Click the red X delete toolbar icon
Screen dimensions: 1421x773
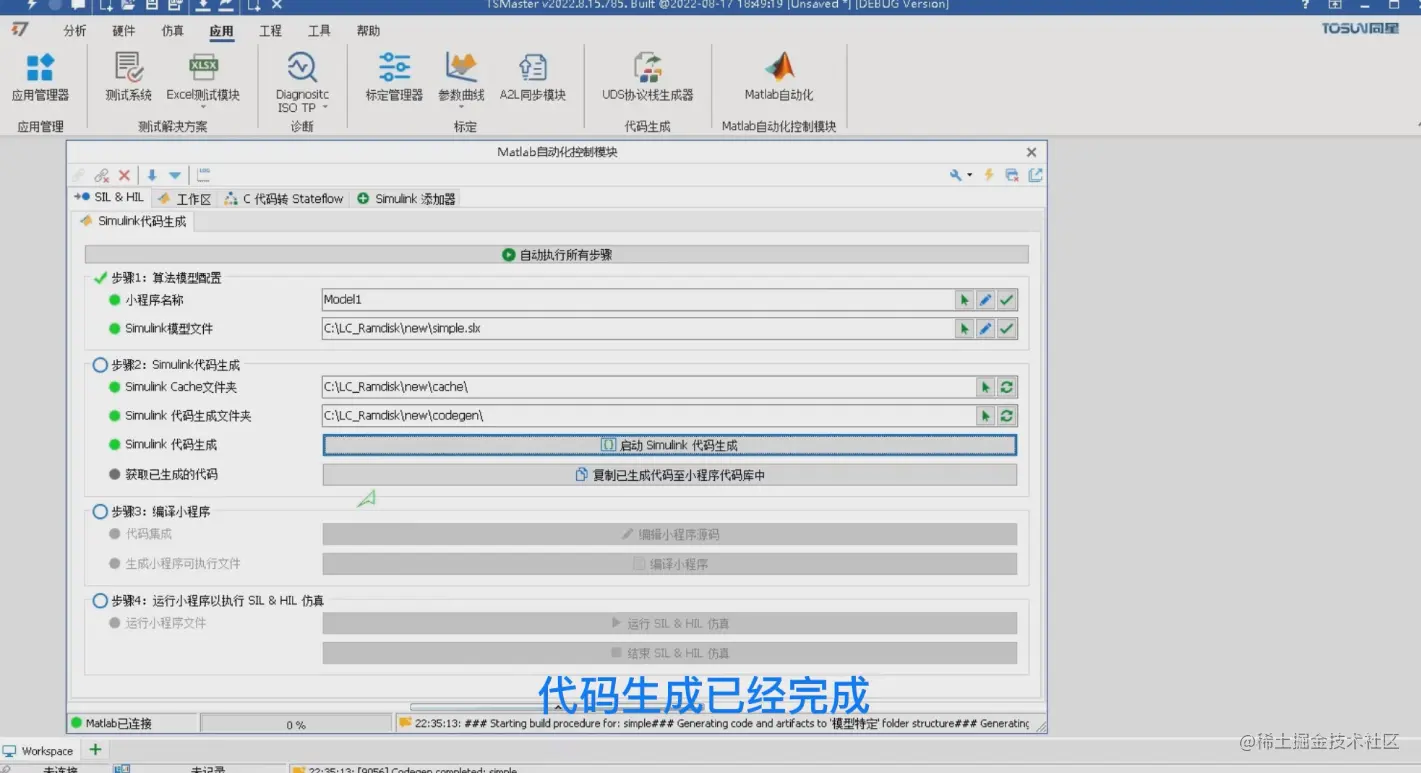(124, 175)
